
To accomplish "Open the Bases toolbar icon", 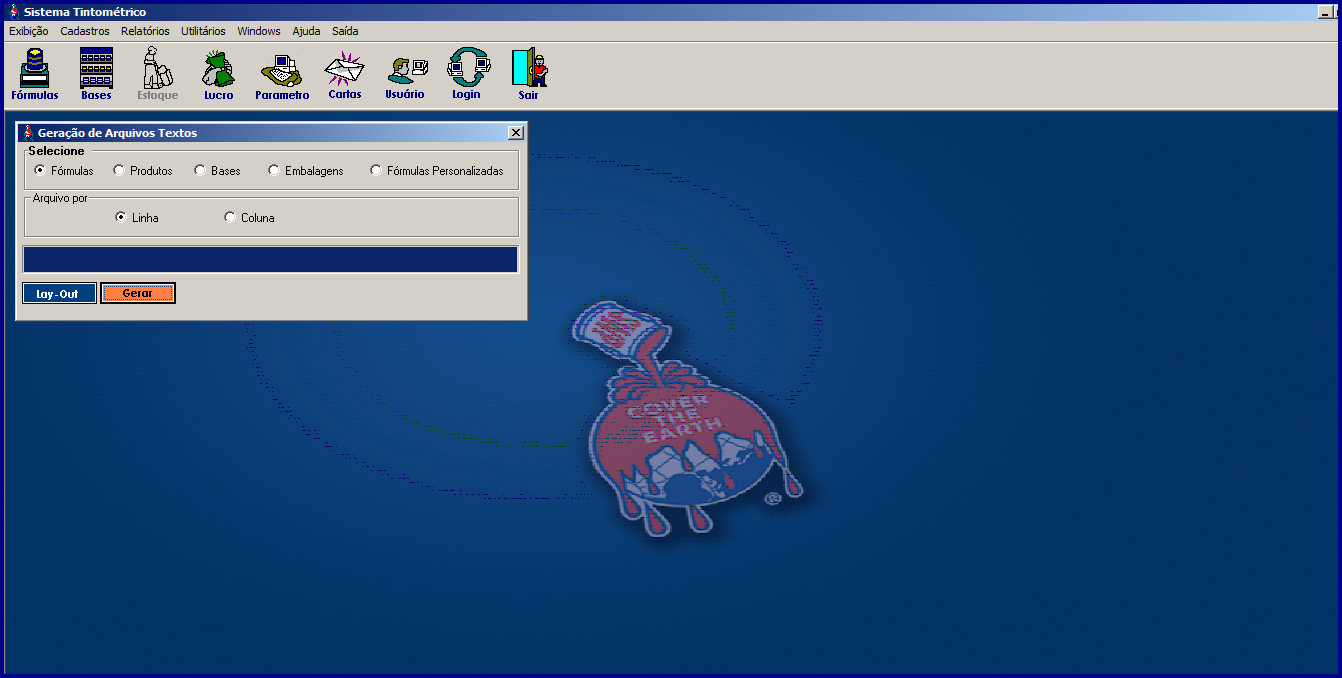I will pyautogui.click(x=96, y=74).
